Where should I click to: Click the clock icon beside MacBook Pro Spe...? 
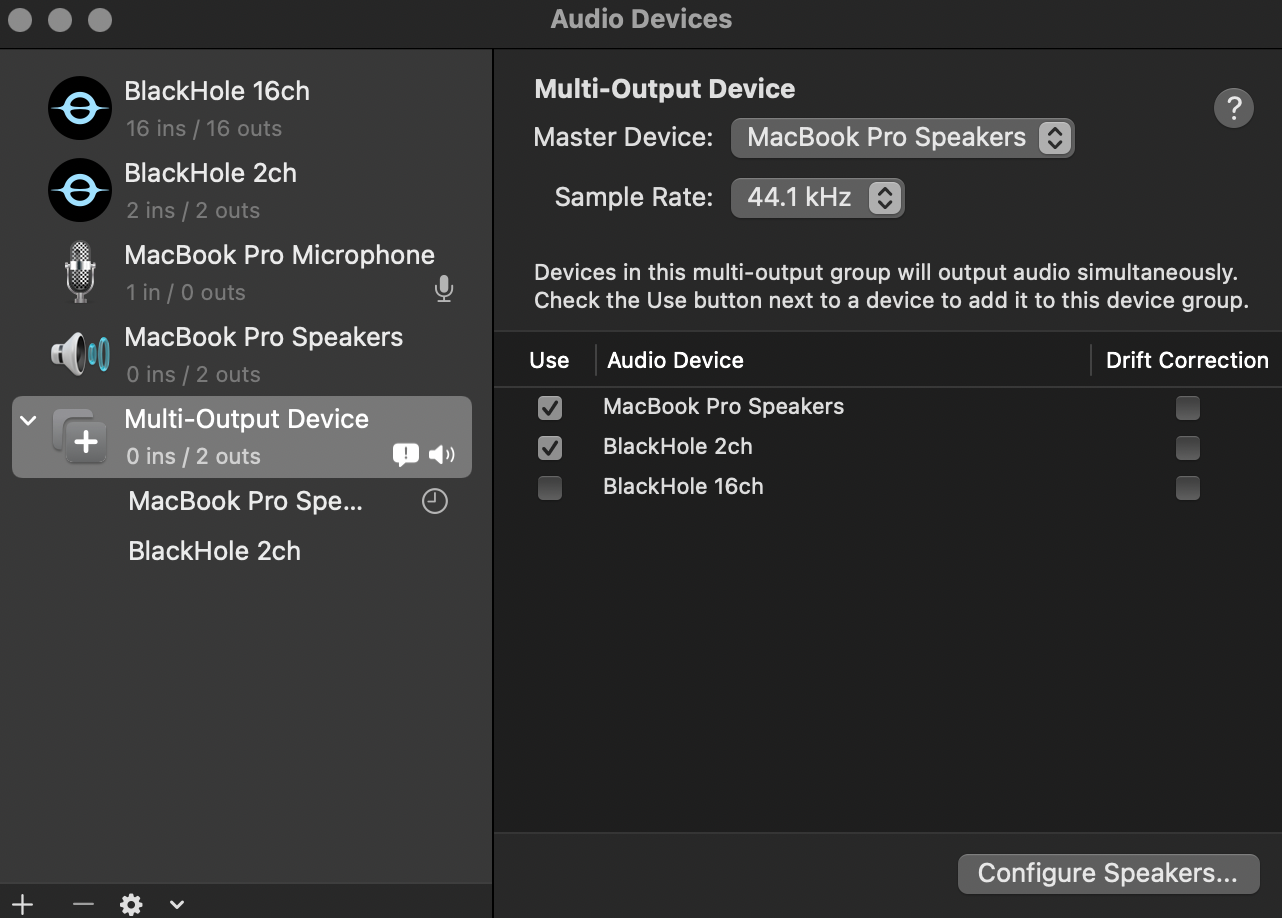click(434, 501)
